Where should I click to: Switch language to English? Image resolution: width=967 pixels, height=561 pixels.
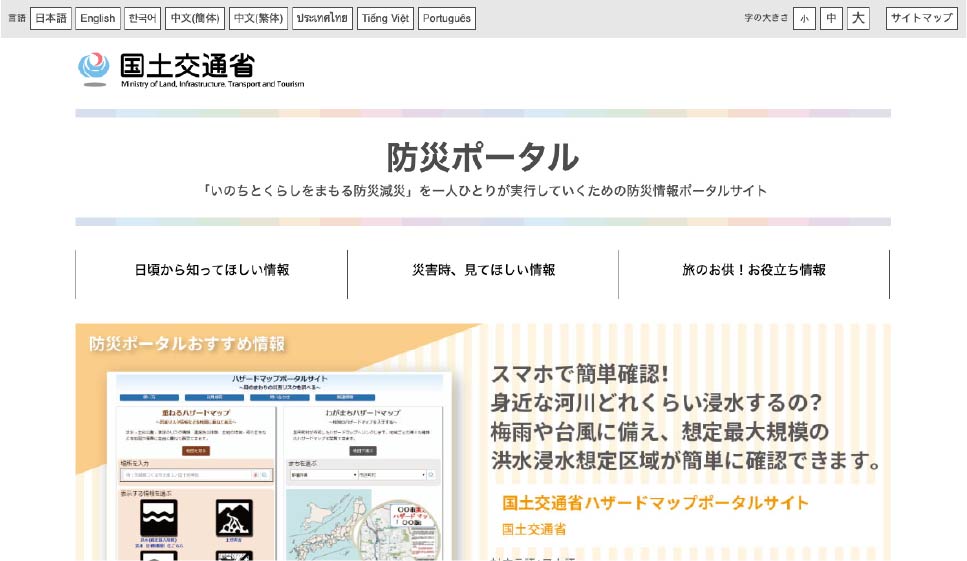(97, 18)
